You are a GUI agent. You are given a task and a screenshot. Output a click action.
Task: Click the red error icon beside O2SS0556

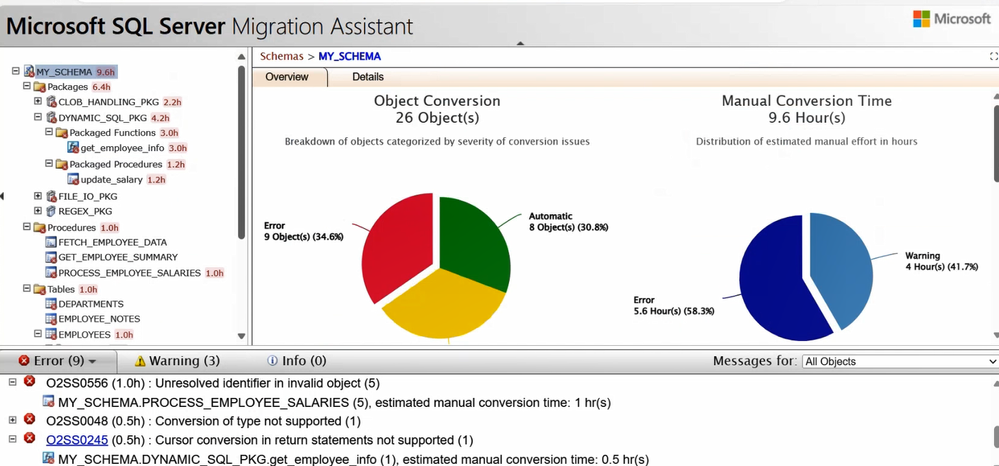point(29,381)
